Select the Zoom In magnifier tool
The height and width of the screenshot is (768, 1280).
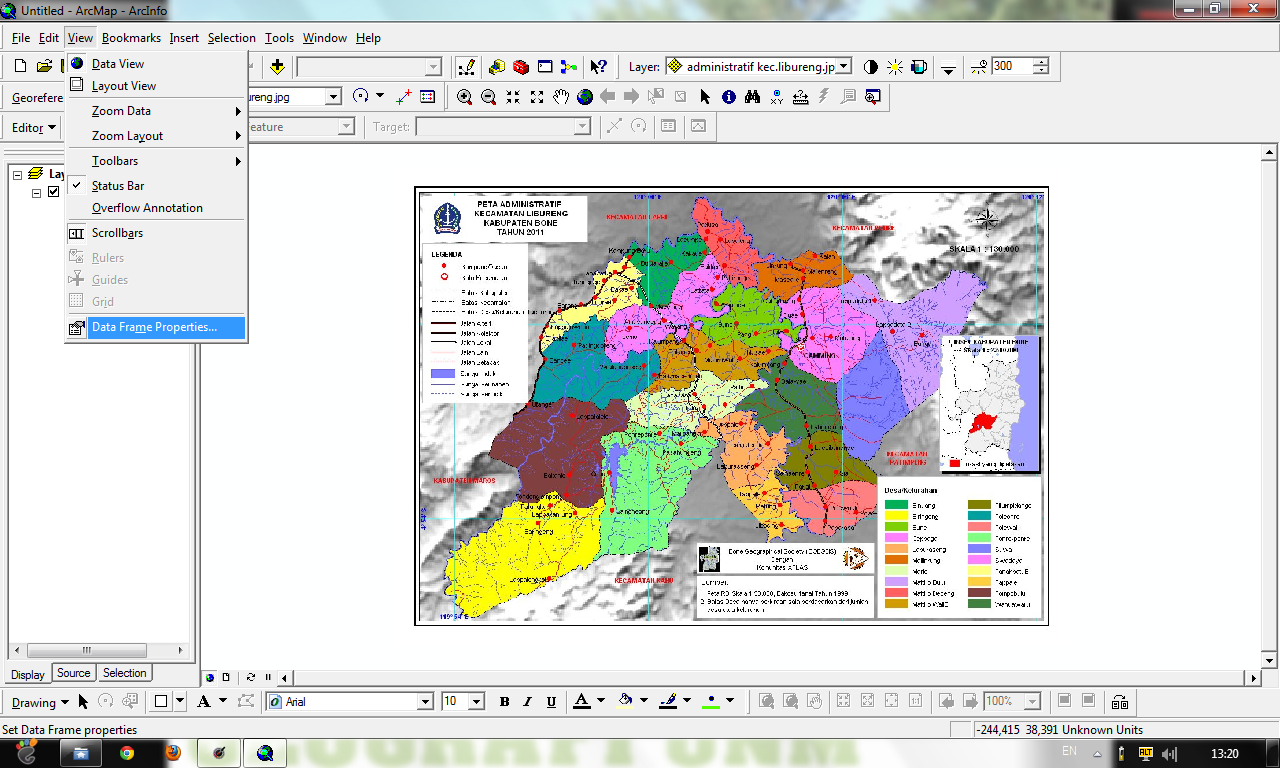(465, 97)
